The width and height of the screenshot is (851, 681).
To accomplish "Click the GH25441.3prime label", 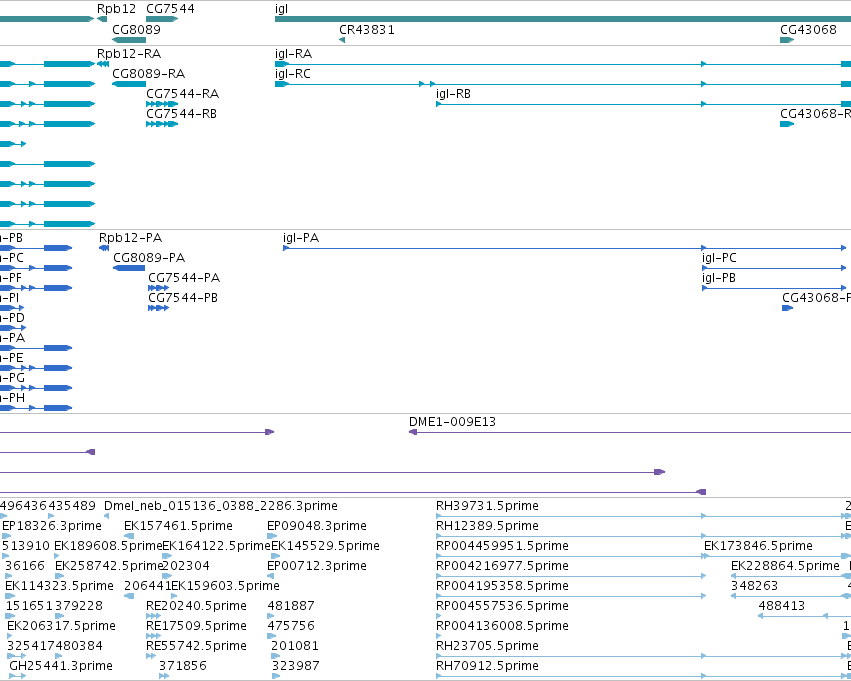I will coord(61,666).
